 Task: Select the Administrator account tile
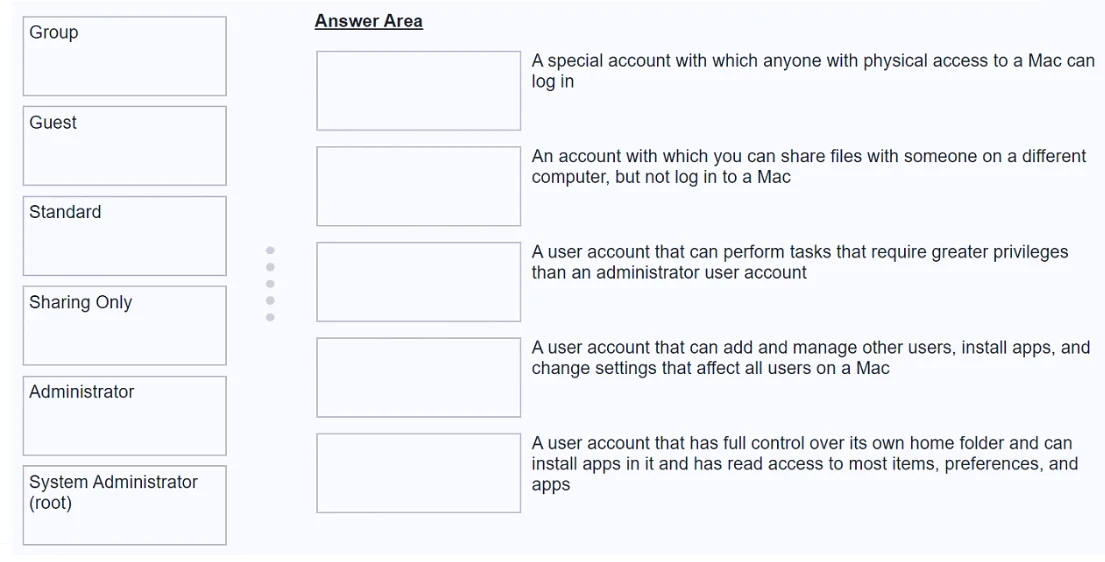[125, 416]
